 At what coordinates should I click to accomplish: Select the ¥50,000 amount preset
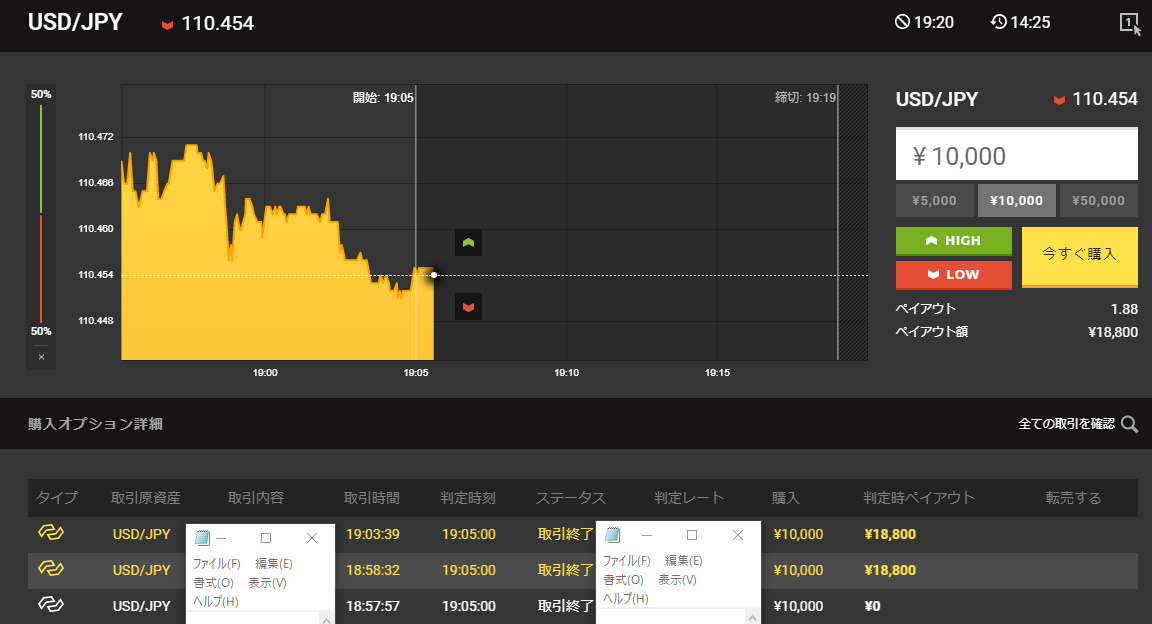1098,201
